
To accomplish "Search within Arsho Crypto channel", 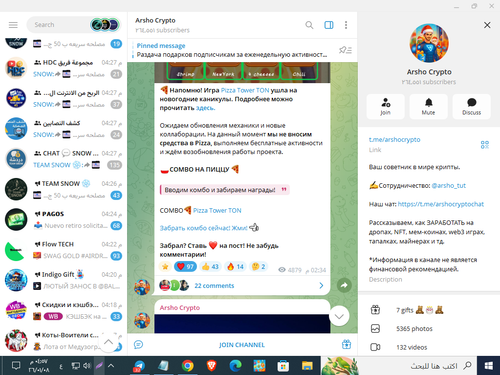I will 309,25.
